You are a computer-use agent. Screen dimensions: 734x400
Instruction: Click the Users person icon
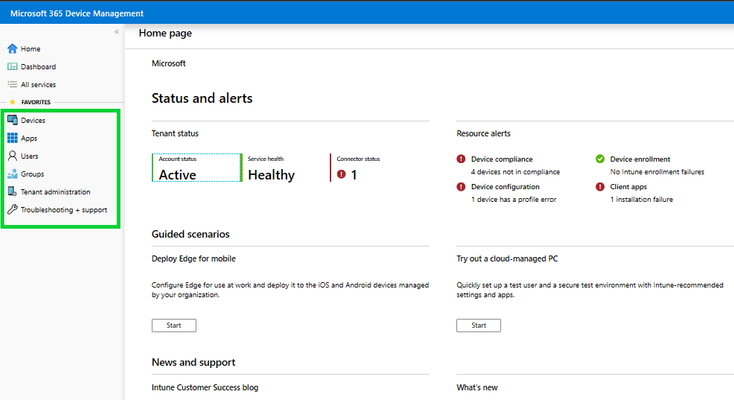(12, 156)
